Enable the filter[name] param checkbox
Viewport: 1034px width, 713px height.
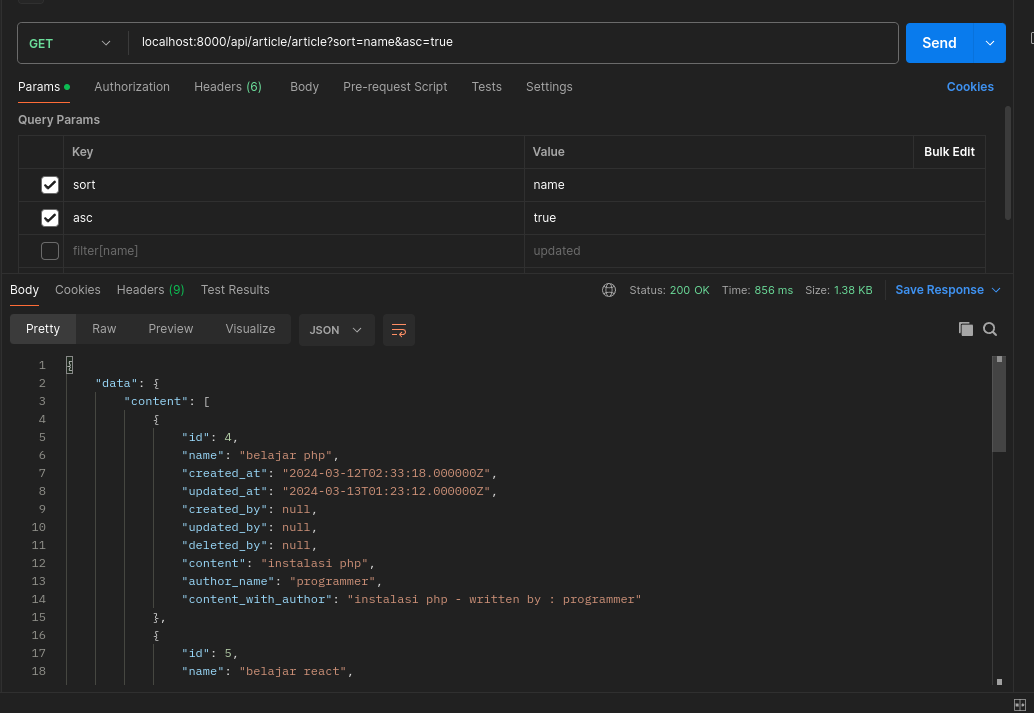pyautogui.click(x=50, y=251)
